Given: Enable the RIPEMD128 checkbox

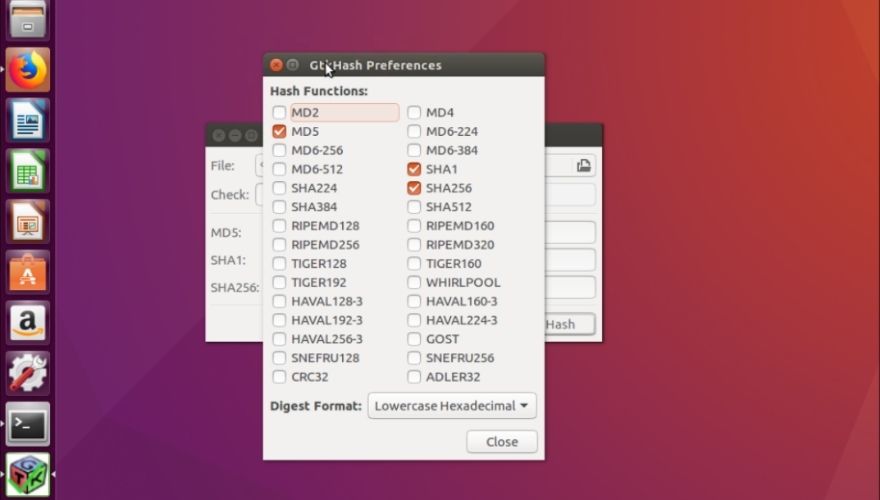Looking at the screenshot, I should [x=279, y=226].
